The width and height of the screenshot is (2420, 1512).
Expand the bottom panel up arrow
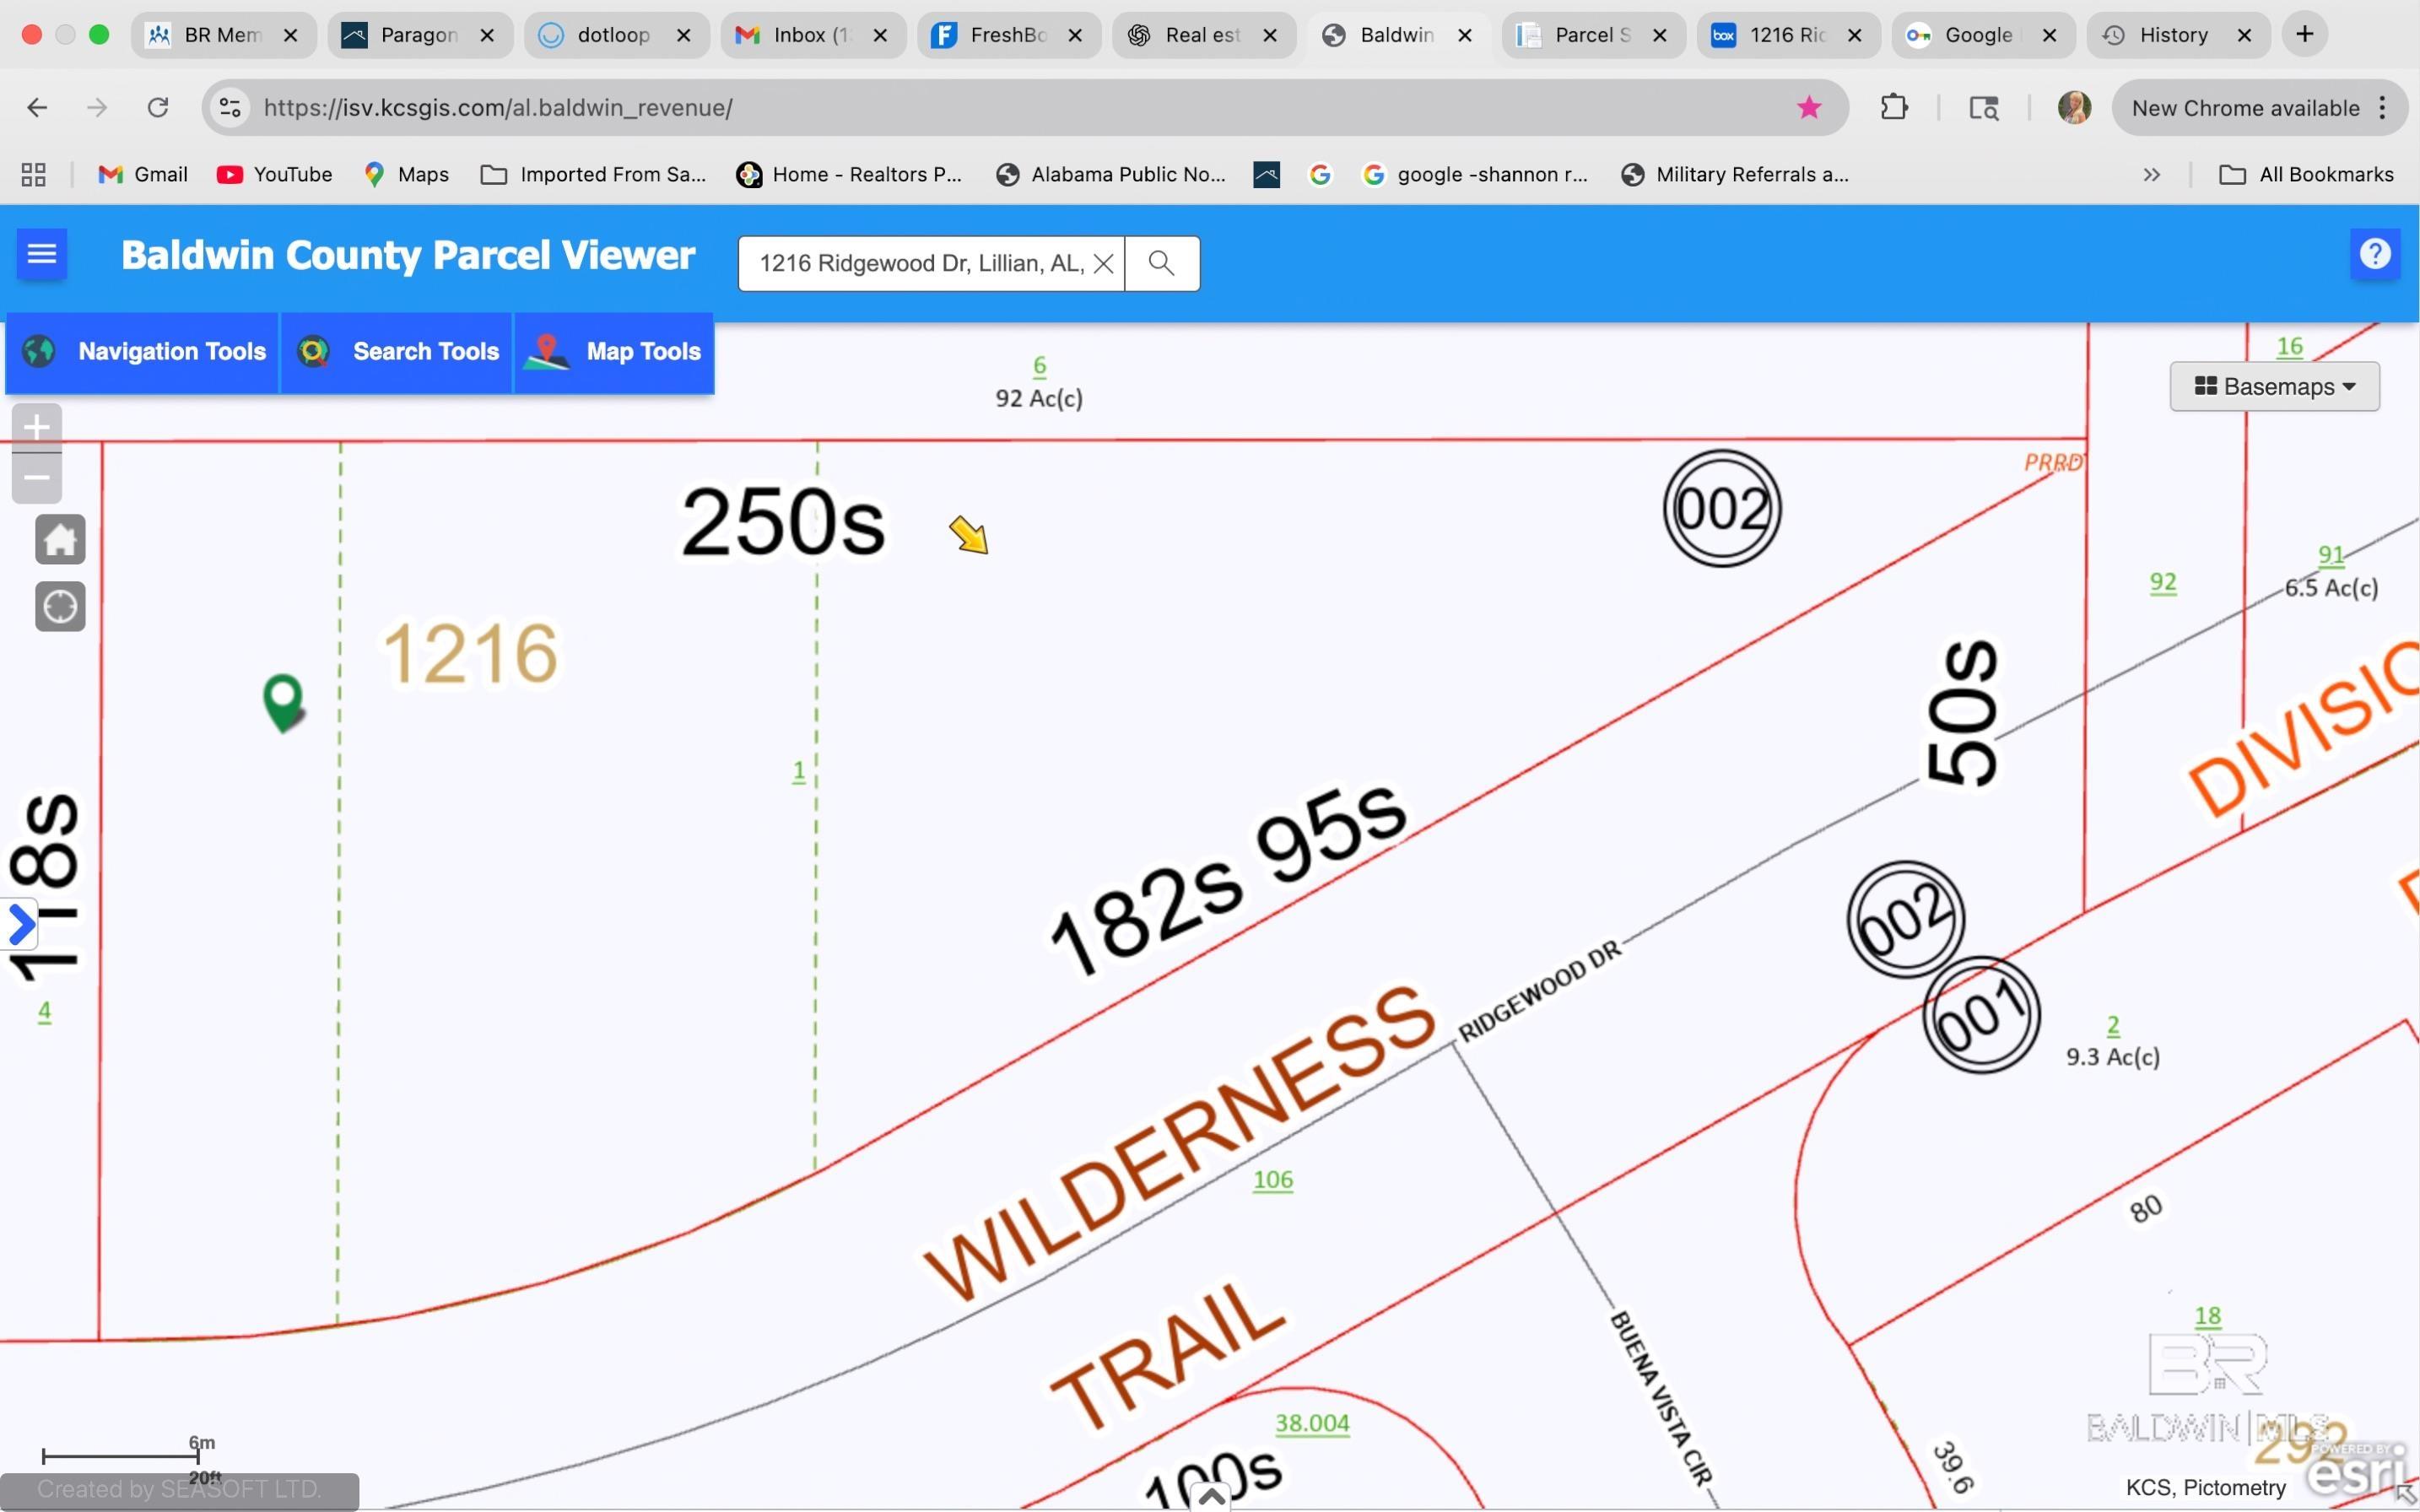point(1212,1496)
